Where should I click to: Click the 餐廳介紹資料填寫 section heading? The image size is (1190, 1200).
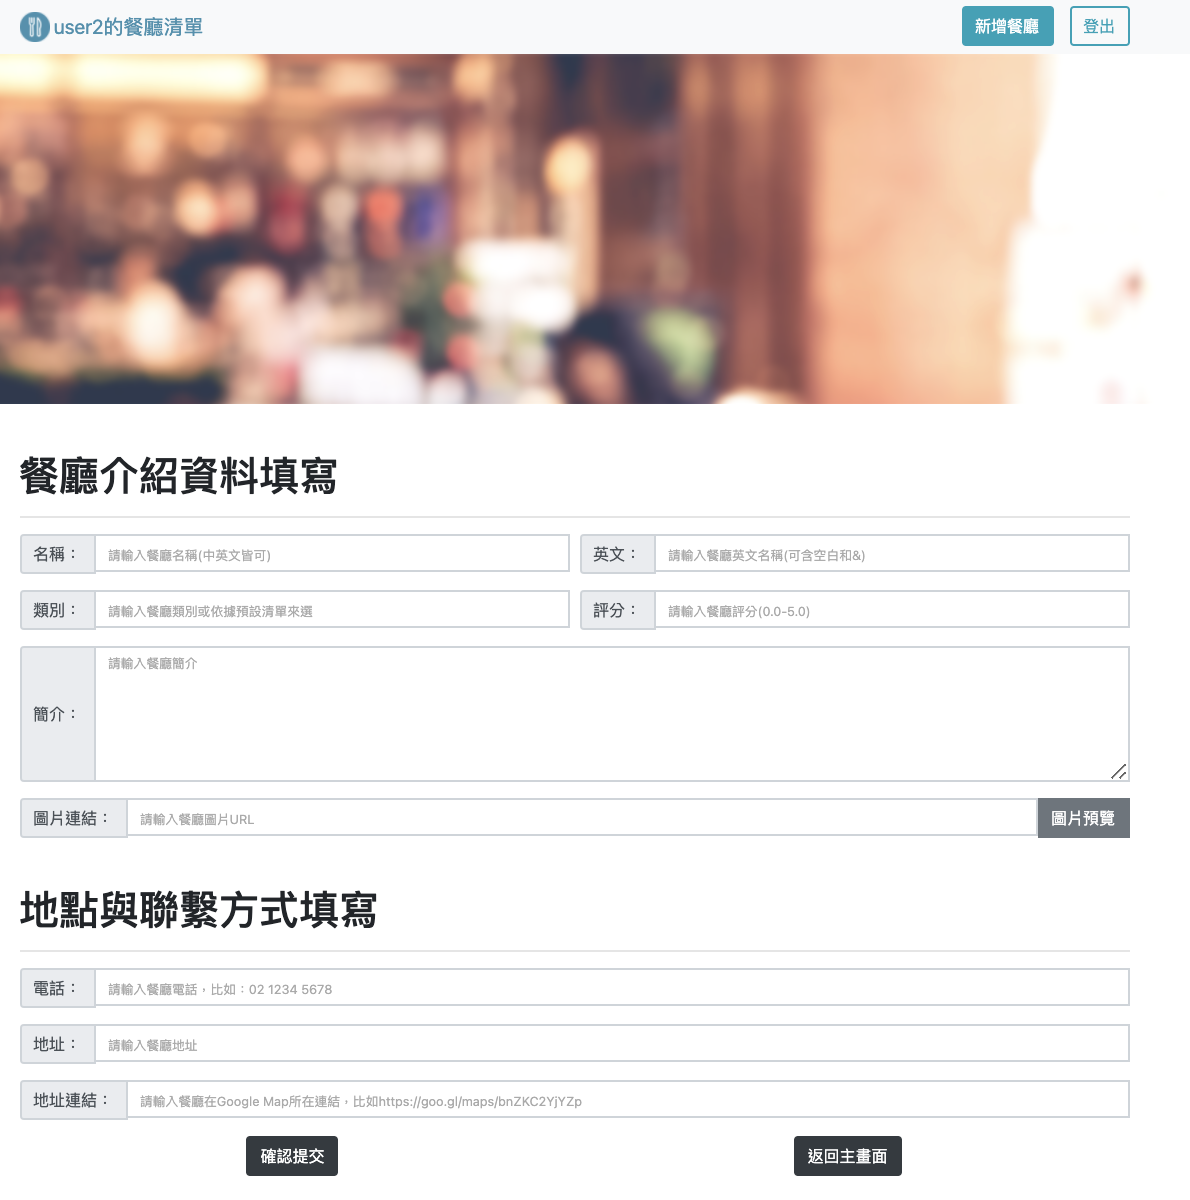[x=178, y=476]
